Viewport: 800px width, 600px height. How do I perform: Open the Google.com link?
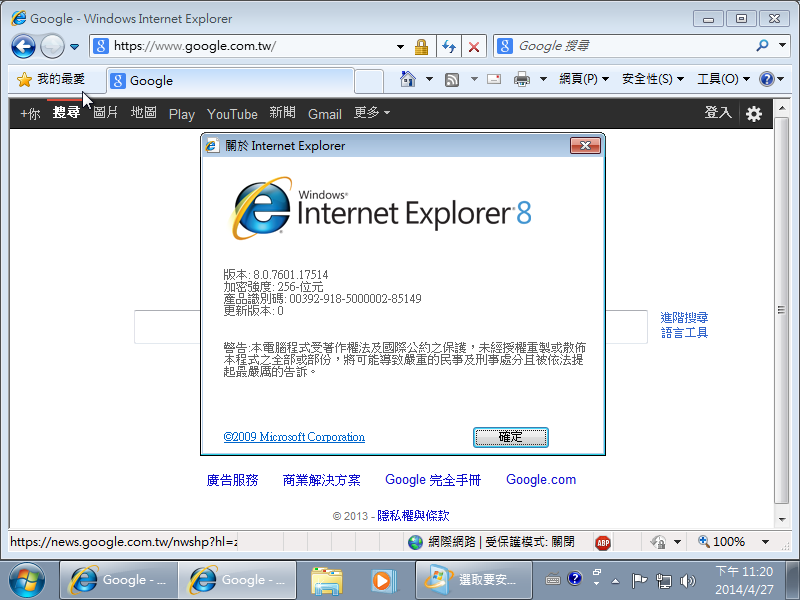click(541, 480)
